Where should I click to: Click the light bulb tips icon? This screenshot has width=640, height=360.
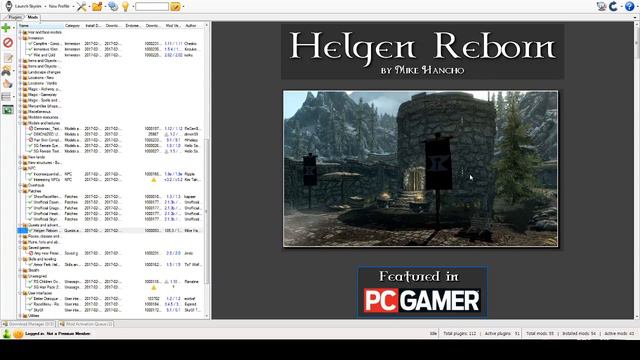point(126,6)
